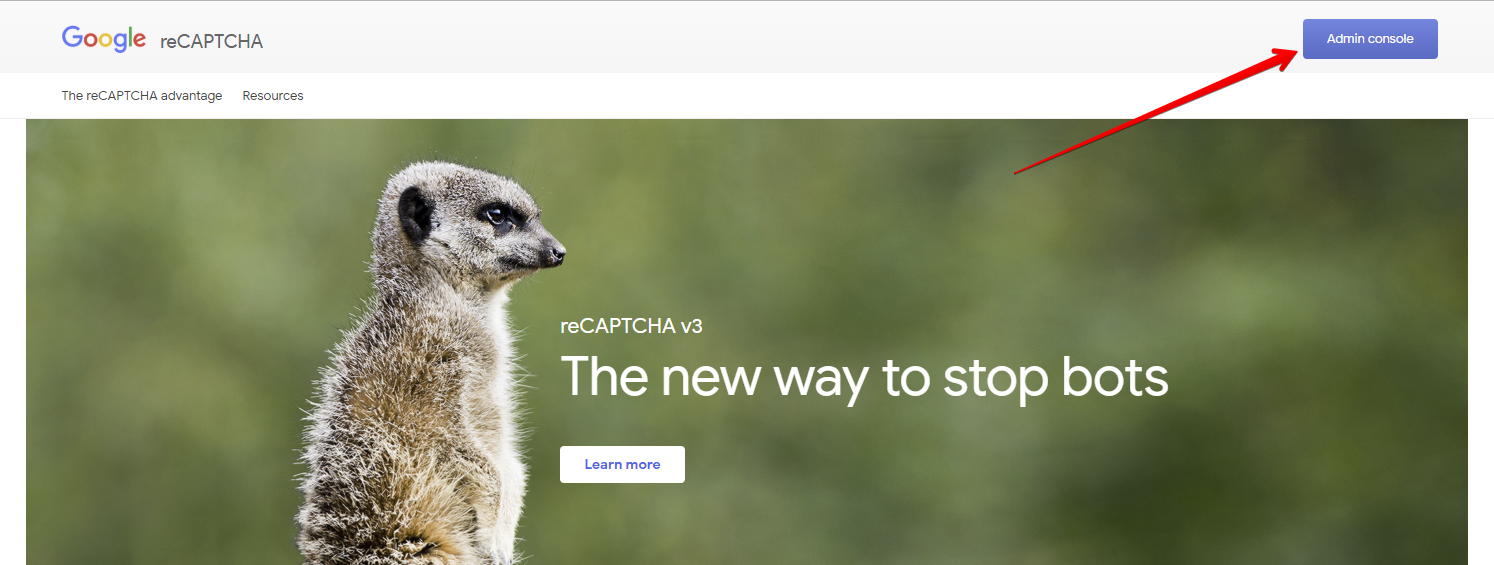Viewport: 1494px width, 565px height.
Task: Click the meerkat's ear
Action: pos(414,211)
